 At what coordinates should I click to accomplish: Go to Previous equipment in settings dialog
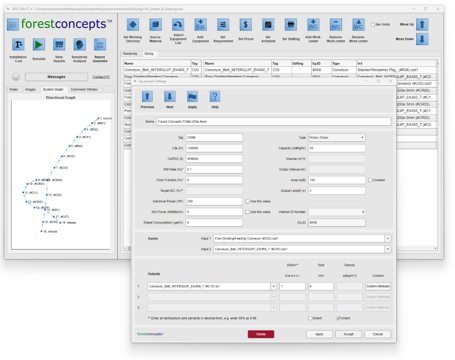click(147, 97)
